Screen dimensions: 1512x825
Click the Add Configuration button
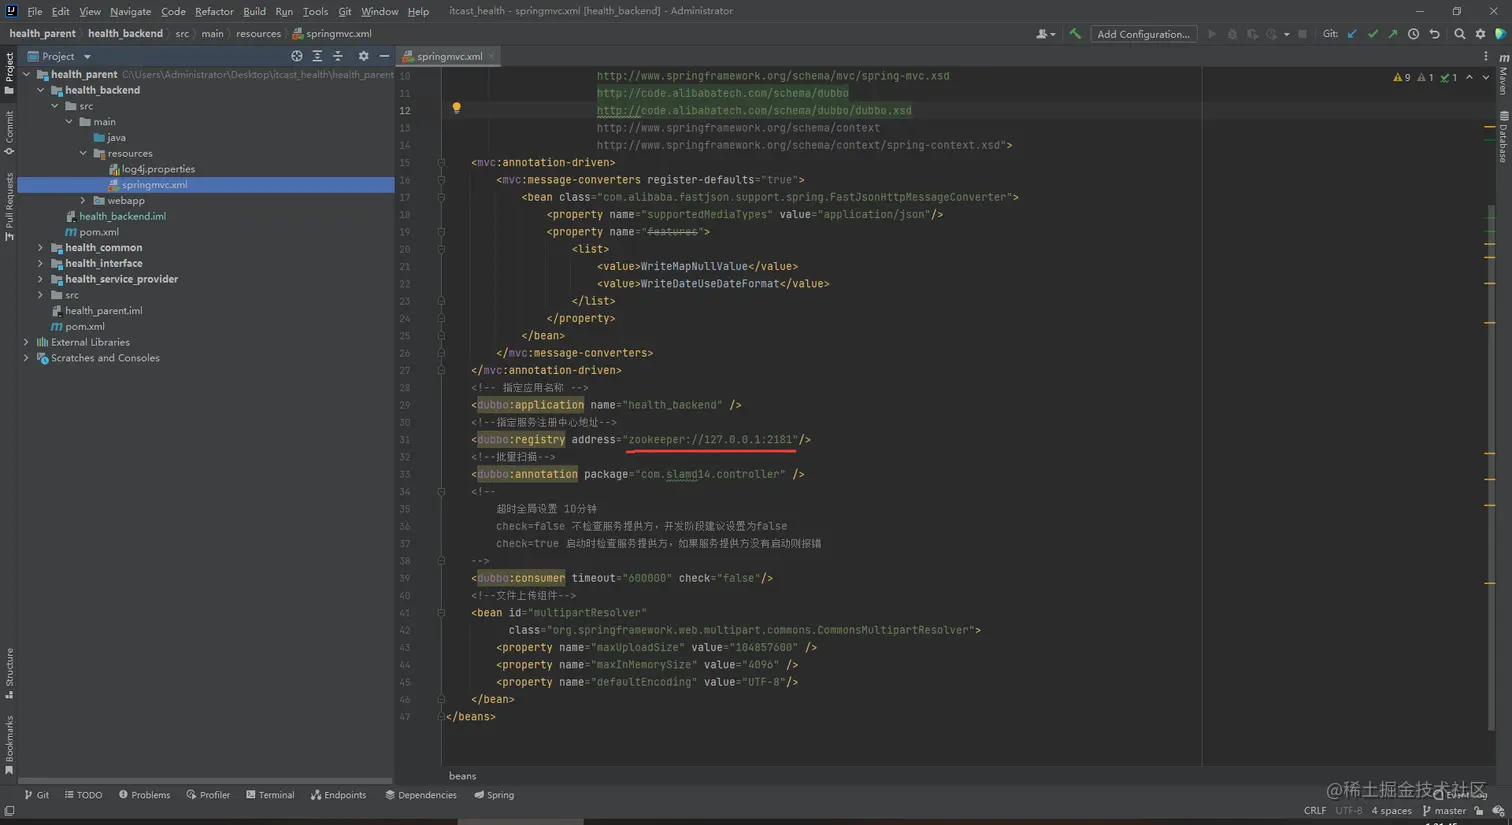pos(1142,34)
